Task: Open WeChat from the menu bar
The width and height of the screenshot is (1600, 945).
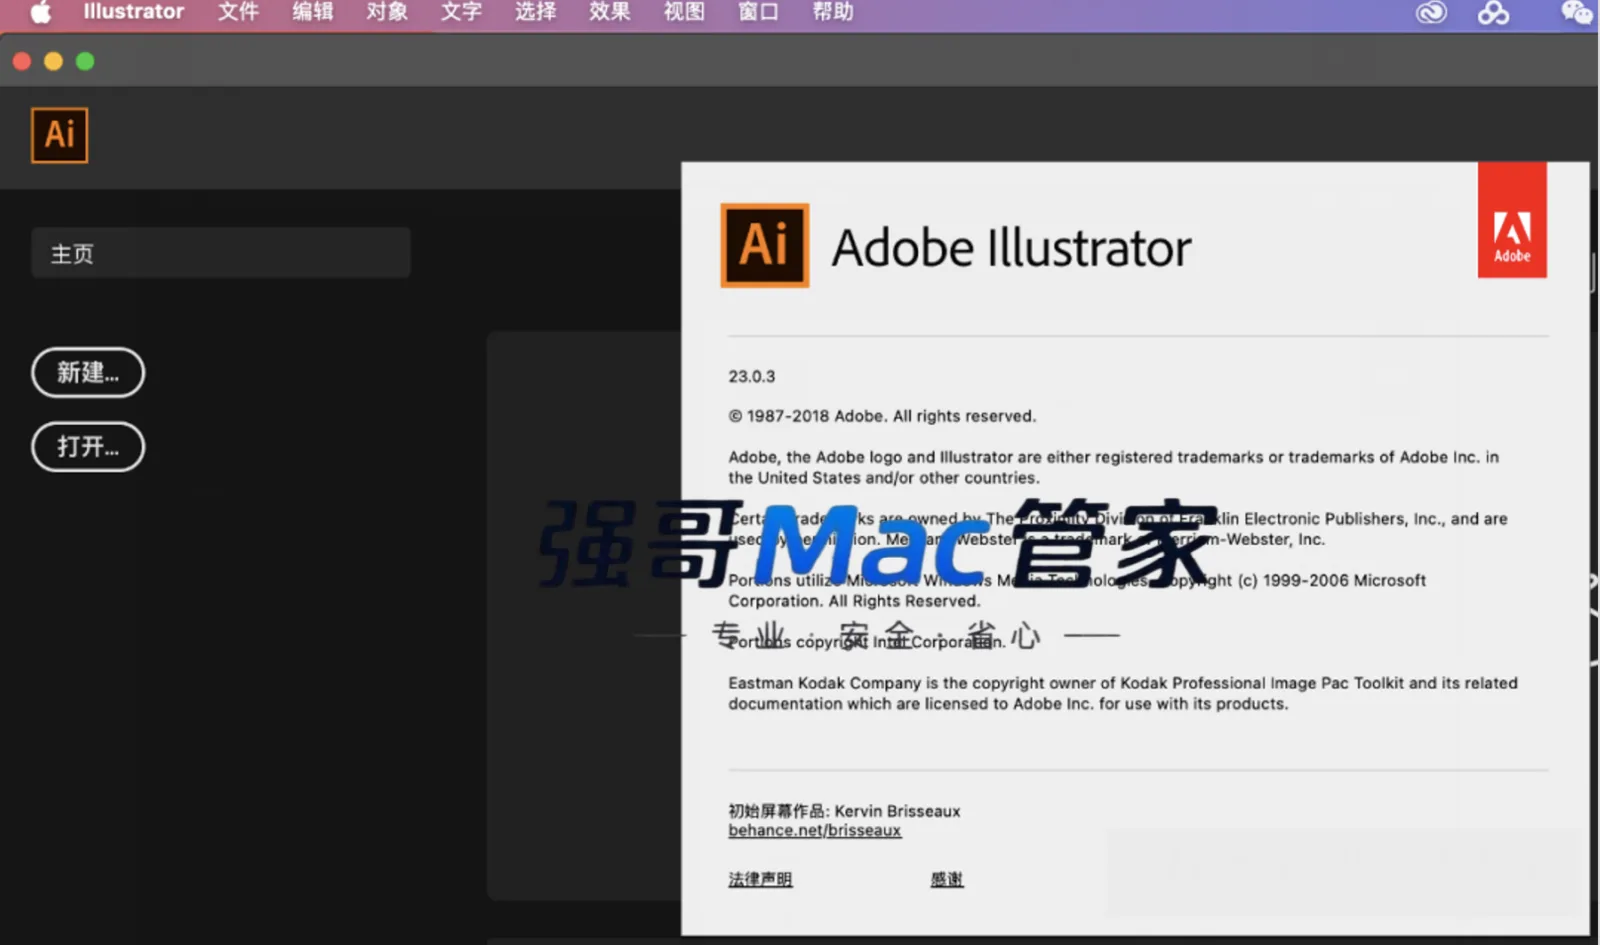Action: 1576,12
